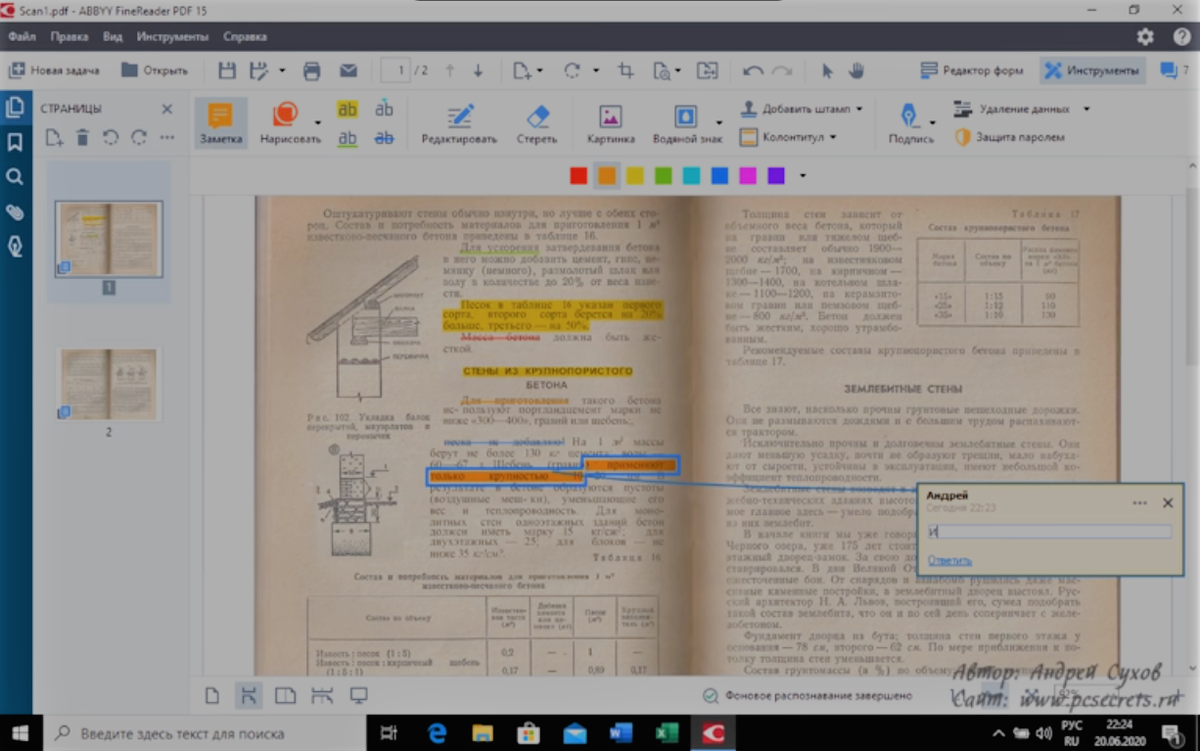Toggle the Страницы pages sidebar icon

coord(15,108)
